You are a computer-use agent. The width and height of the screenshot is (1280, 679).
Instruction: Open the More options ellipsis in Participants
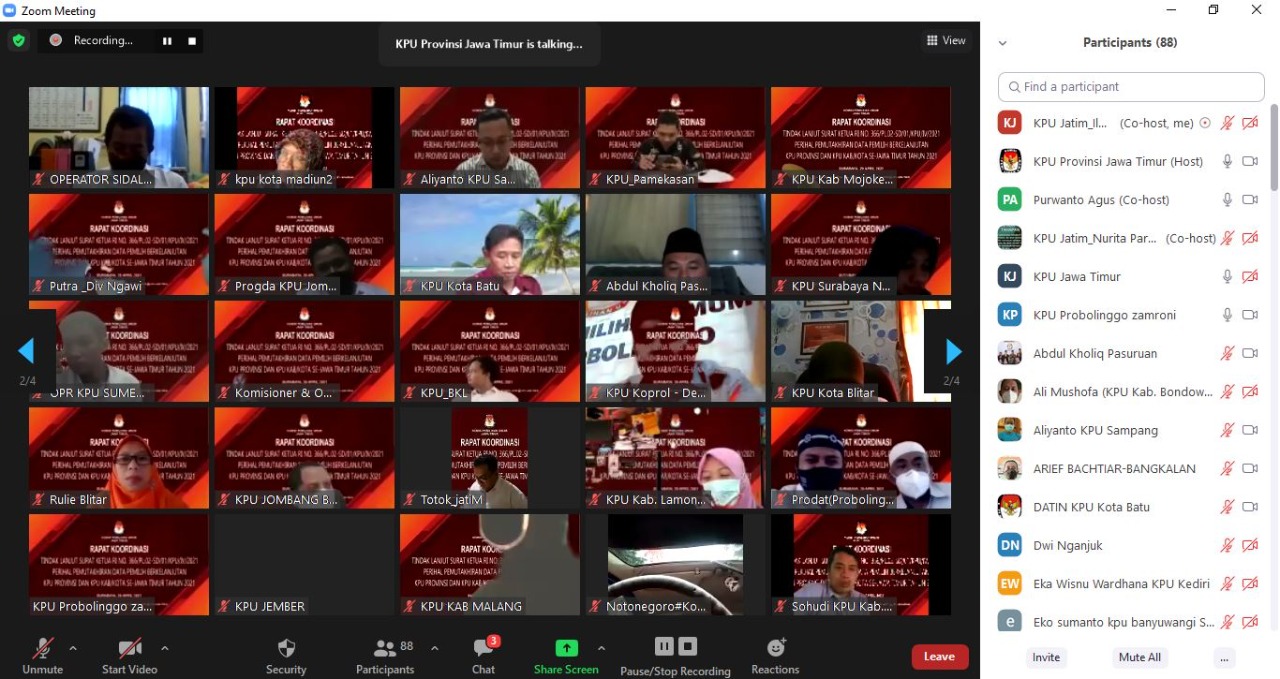(1224, 657)
